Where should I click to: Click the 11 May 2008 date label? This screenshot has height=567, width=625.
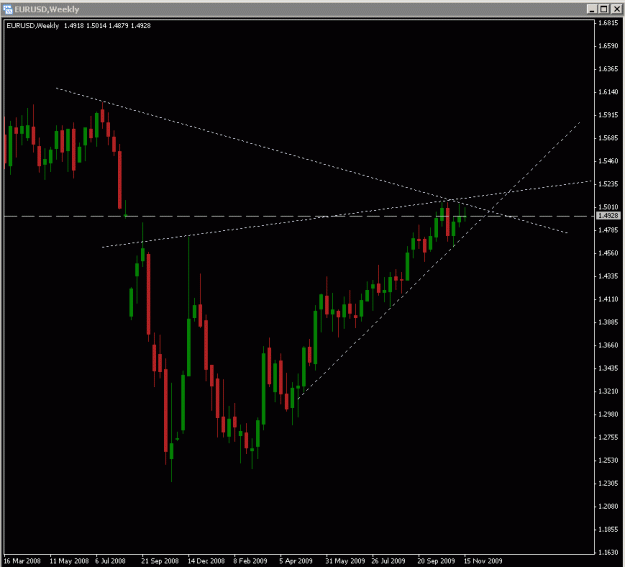[x=69, y=561]
